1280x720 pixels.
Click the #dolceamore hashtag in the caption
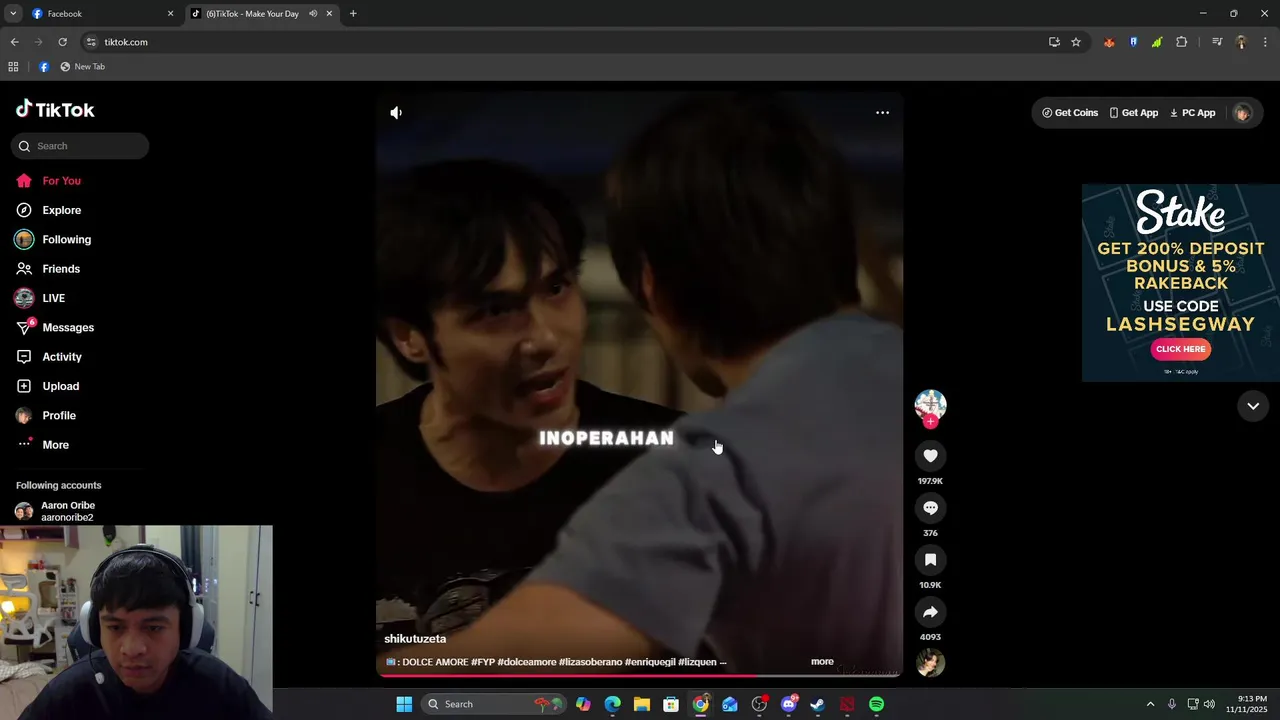pos(527,662)
